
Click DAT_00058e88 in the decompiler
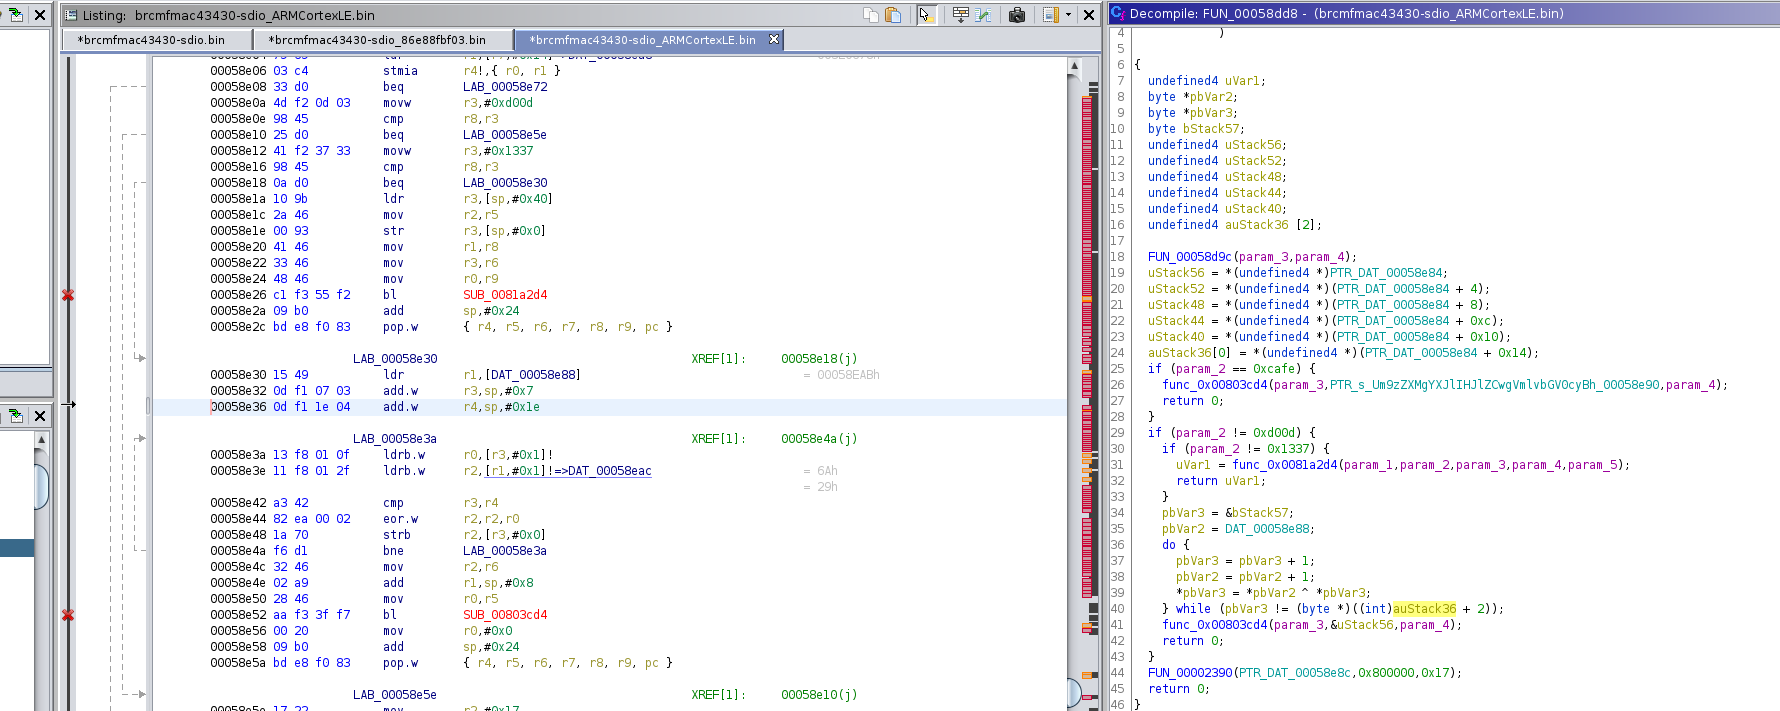point(1269,529)
